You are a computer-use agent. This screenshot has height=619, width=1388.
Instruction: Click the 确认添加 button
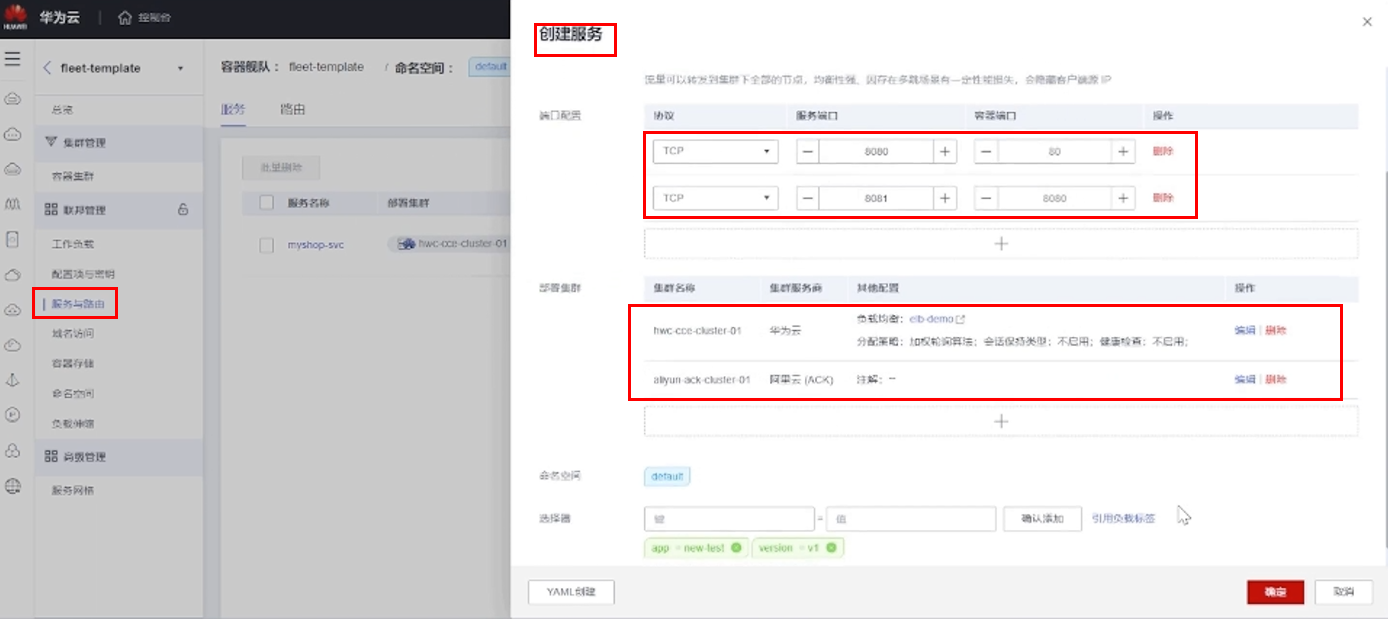click(x=1043, y=519)
